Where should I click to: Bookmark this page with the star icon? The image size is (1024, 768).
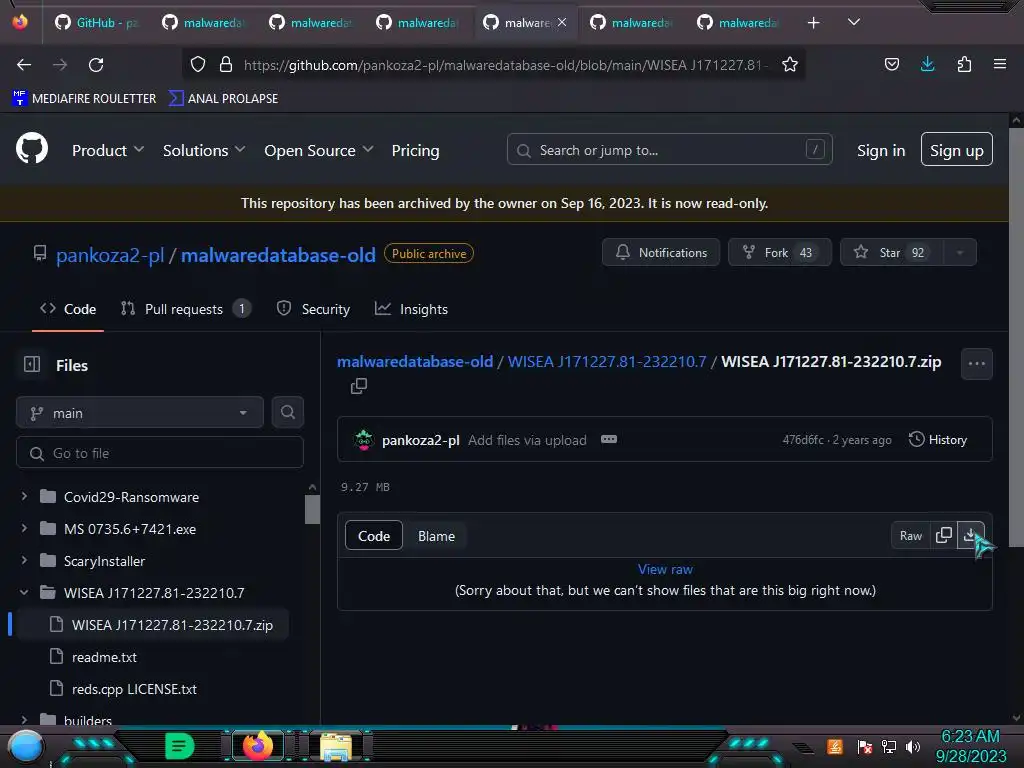point(790,65)
